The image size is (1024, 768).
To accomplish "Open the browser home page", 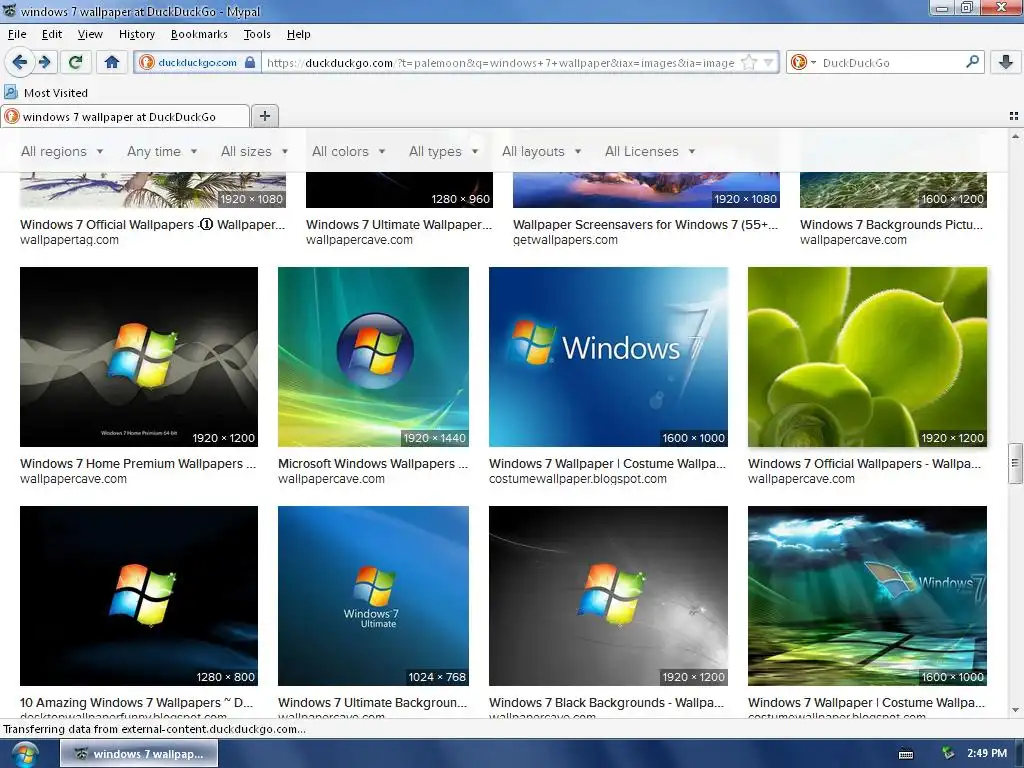I will 112,62.
